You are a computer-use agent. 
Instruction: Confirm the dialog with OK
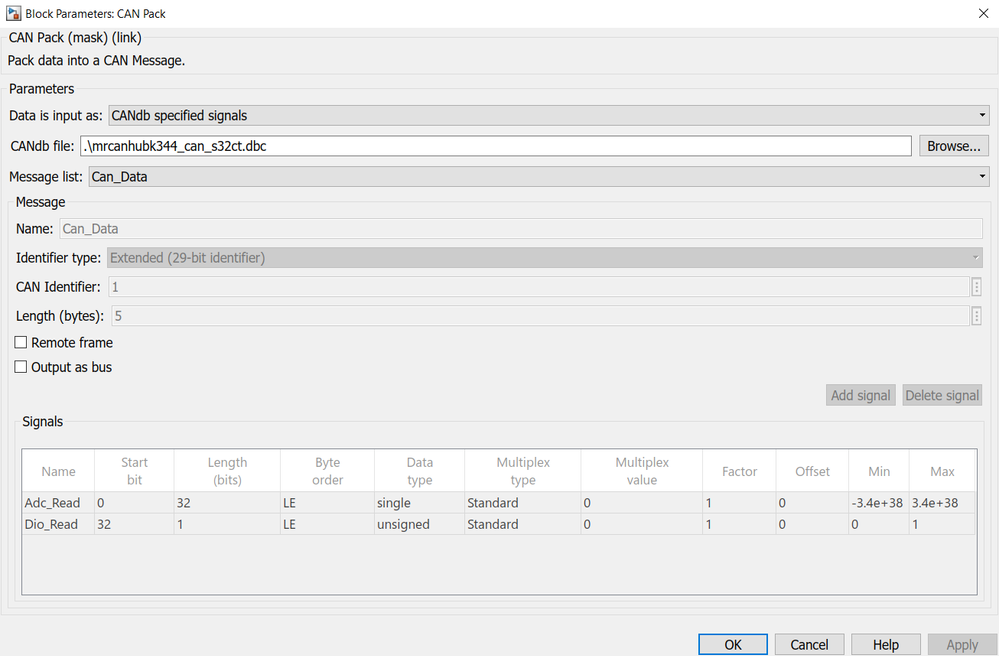(733, 645)
